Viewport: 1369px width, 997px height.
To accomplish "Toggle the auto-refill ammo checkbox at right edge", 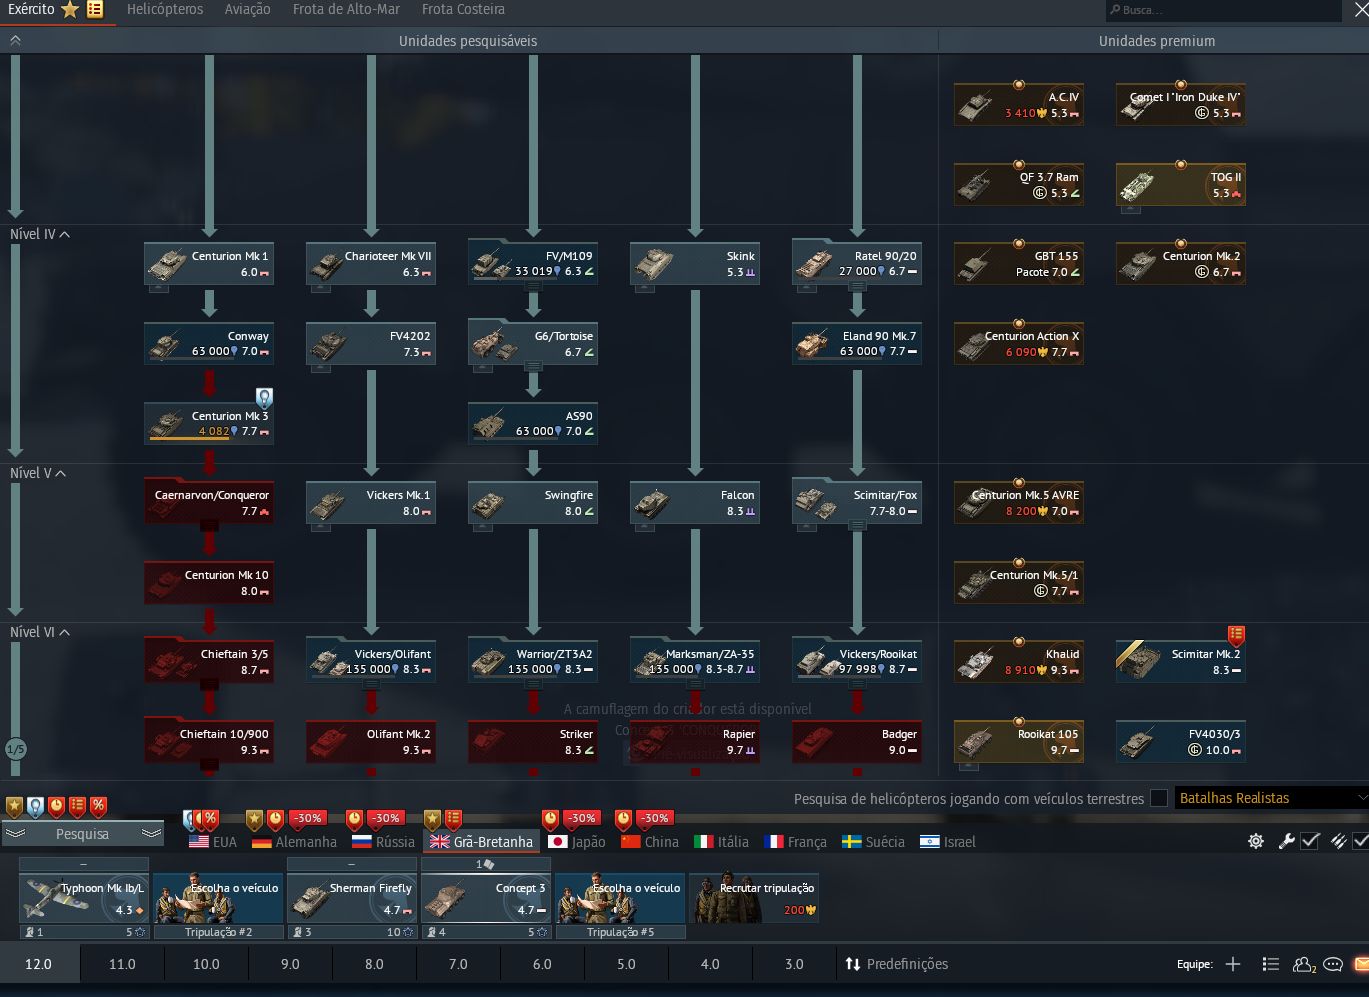I will pyautogui.click(x=1360, y=841).
